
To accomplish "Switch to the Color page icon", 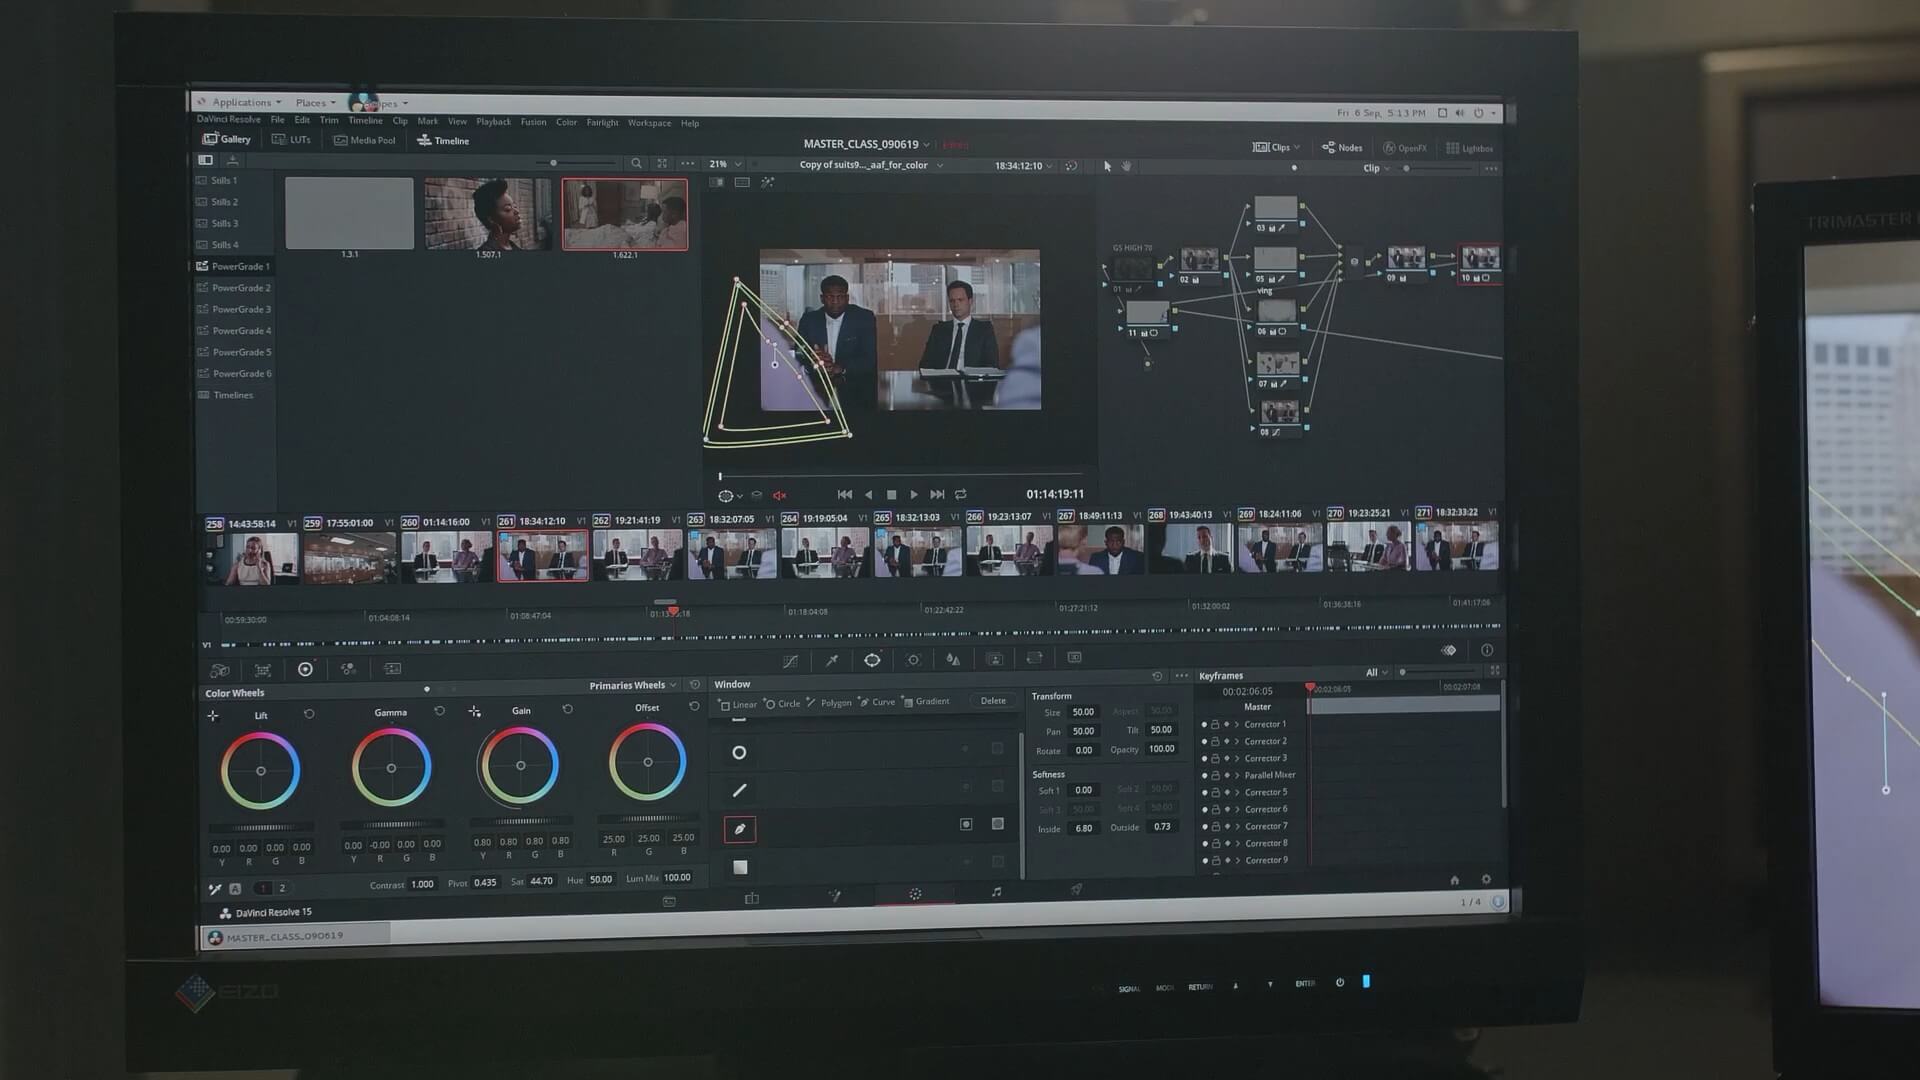I will click(x=914, y=894).
